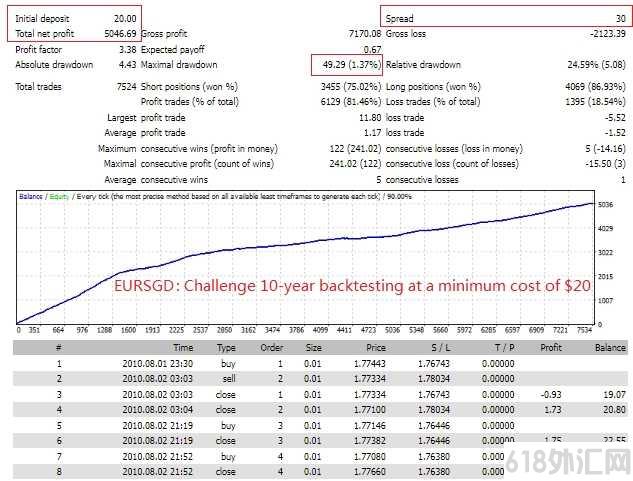Select the Initial deposit value 20.00

click(125, 19)
